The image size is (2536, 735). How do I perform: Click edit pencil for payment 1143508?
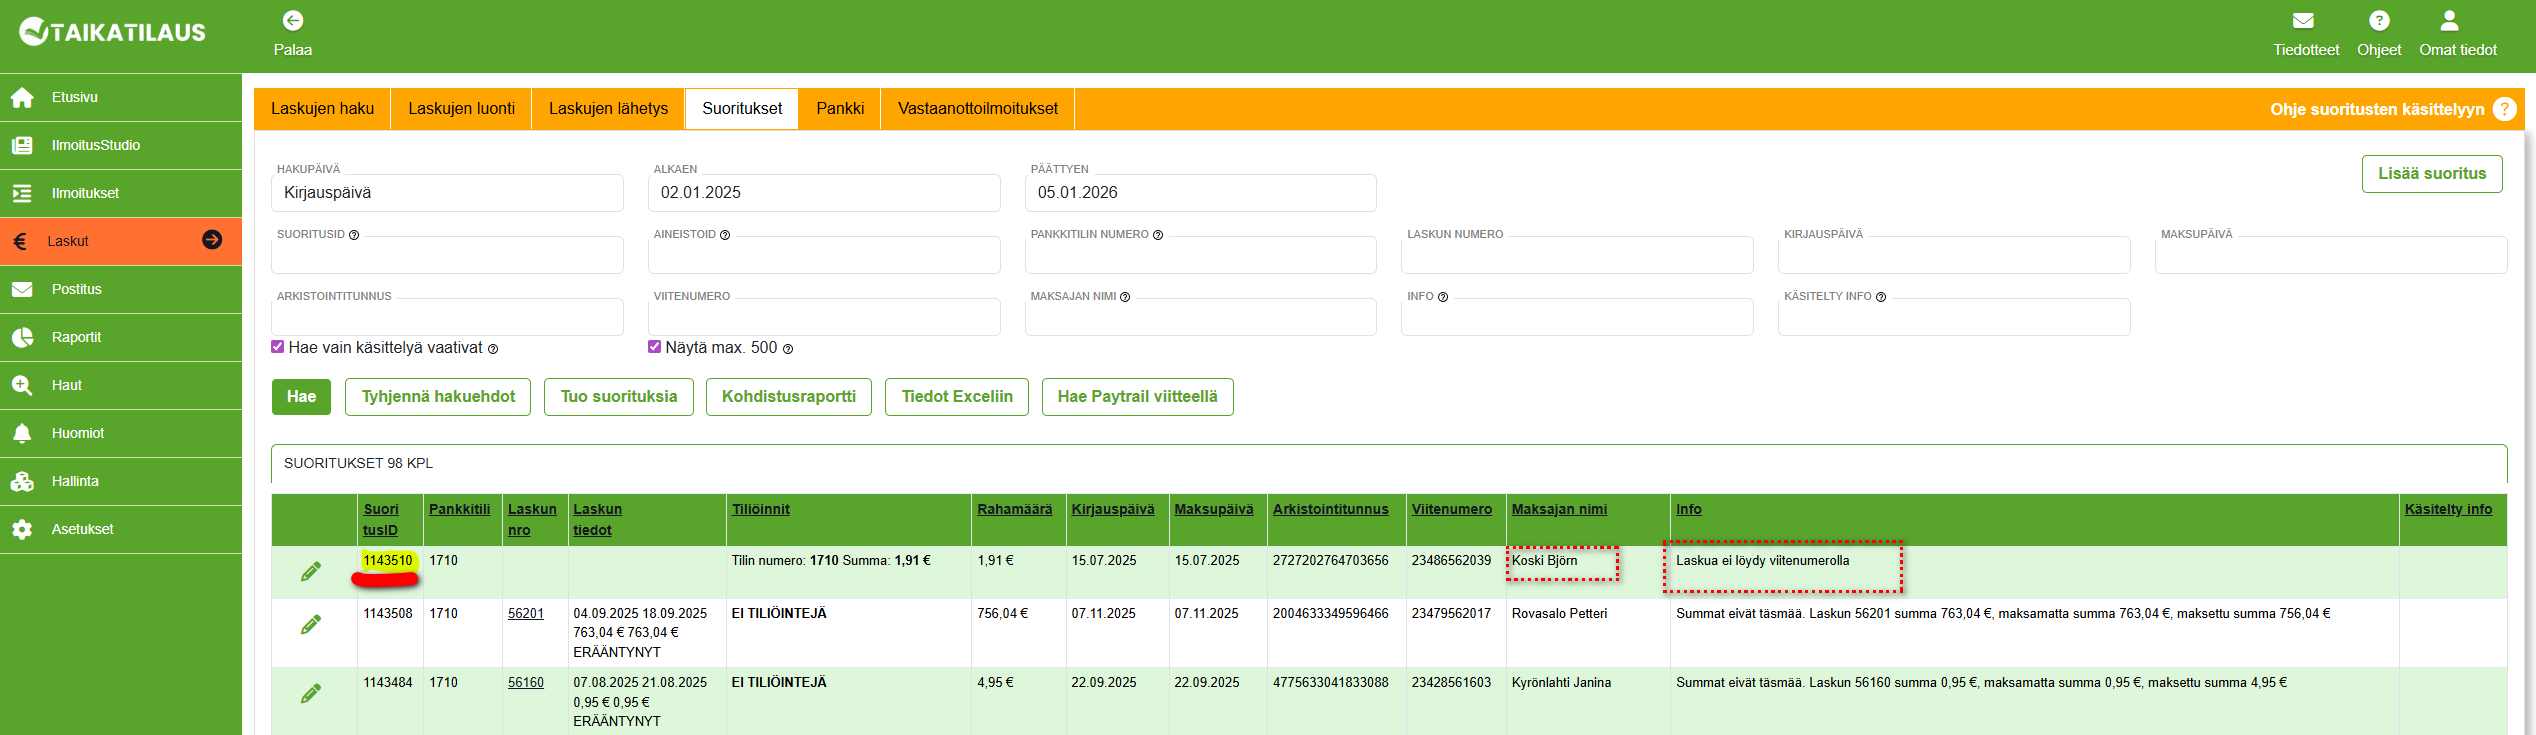coord(311,624)
